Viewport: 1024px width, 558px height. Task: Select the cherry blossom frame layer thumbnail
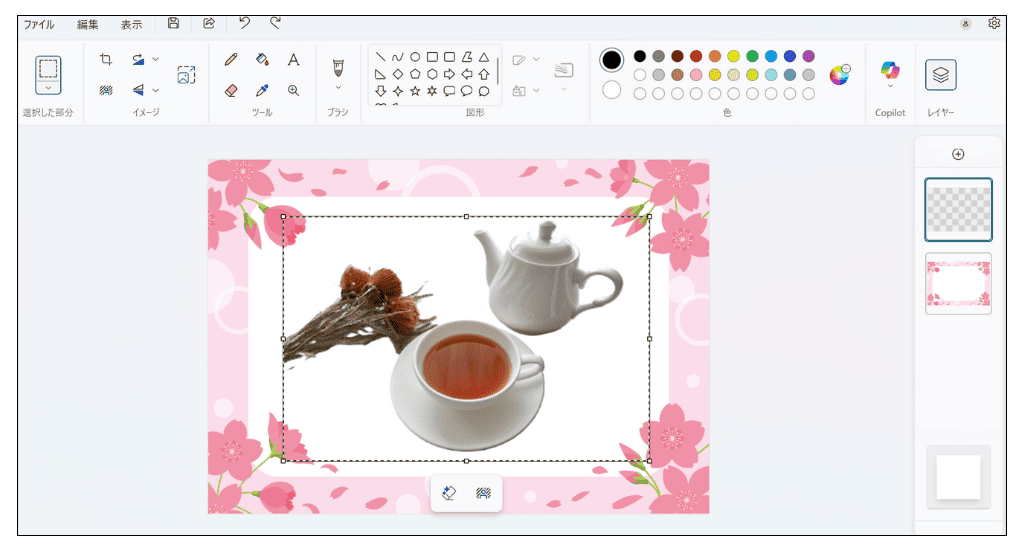tap(958, 284)
